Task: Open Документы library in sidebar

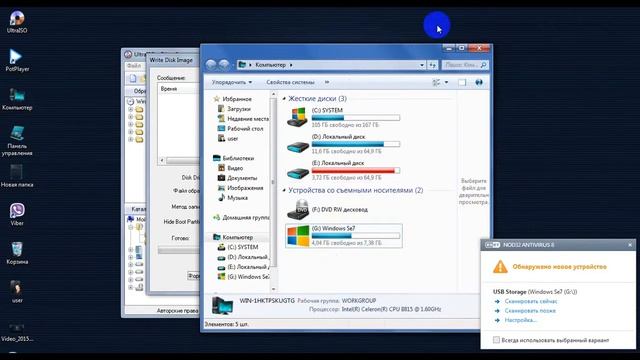Action: coord(238,178)
